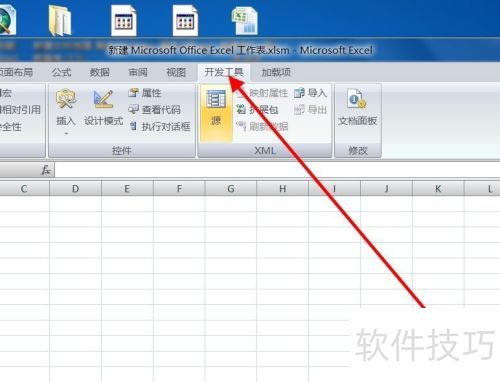Toggle Design Mode (设计模式)
500x382 pixels.
tap(103, 107)
